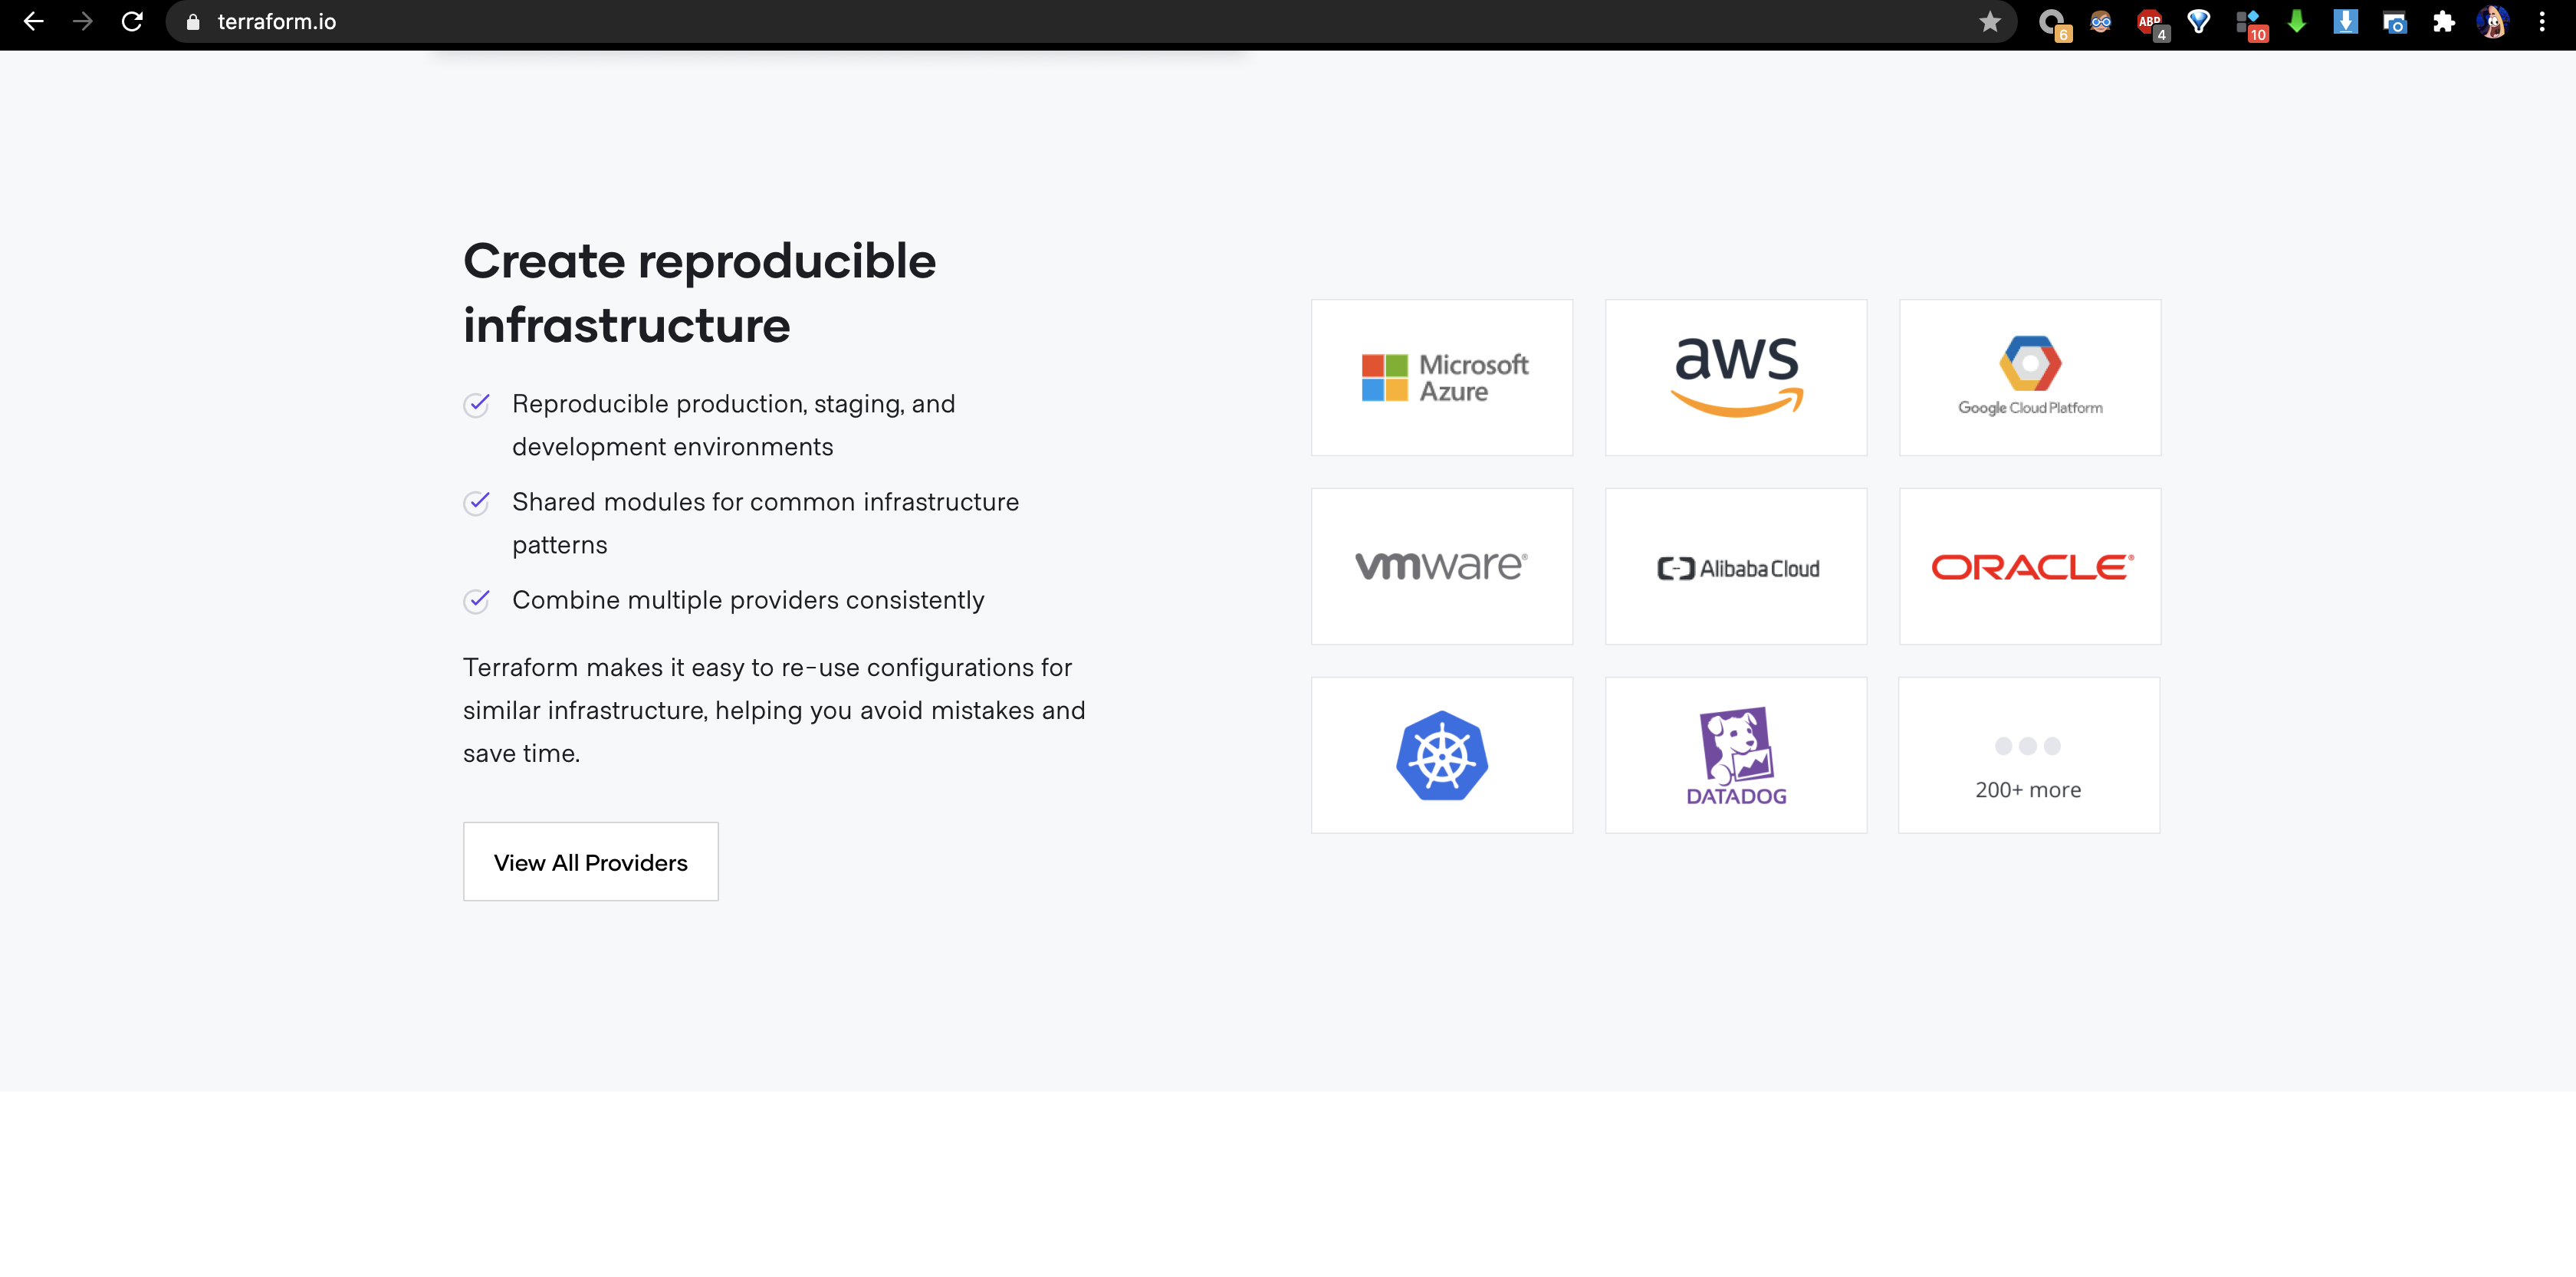The height and width of the screenshot is (1277, 2576).
Task: Open the Google Cloud Platform tile
Action: pyautogui.click(x=2029, y=378)
